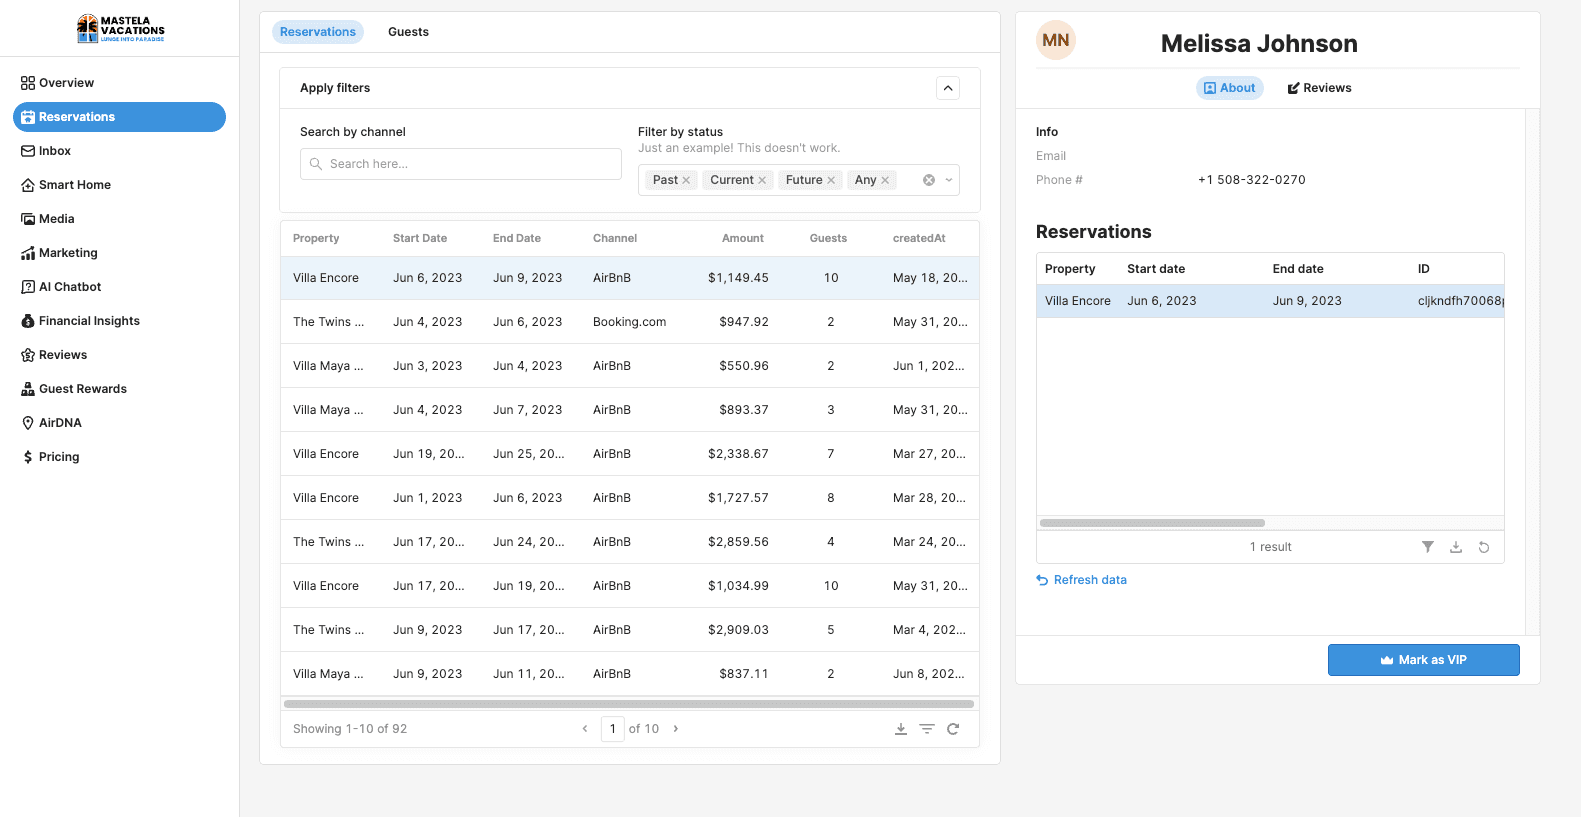Image resolution: width=1581 pixels, height=817 pixels.
Task: Open the Filter by status dropdown arrow
Action: pyautogui.click(x=949, y=180)
